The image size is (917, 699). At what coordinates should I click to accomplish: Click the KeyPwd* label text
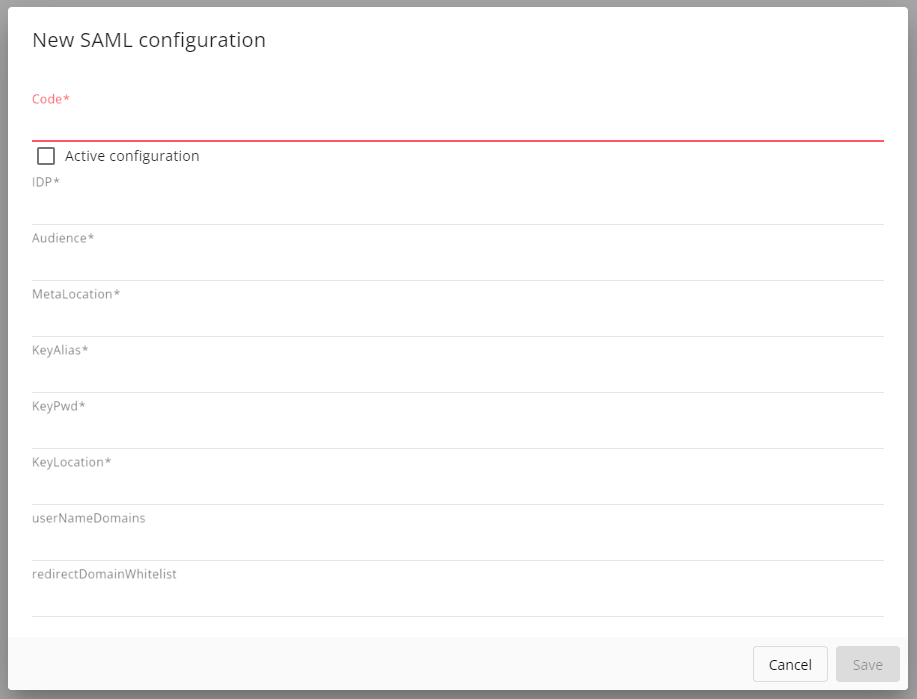point(59,406)
